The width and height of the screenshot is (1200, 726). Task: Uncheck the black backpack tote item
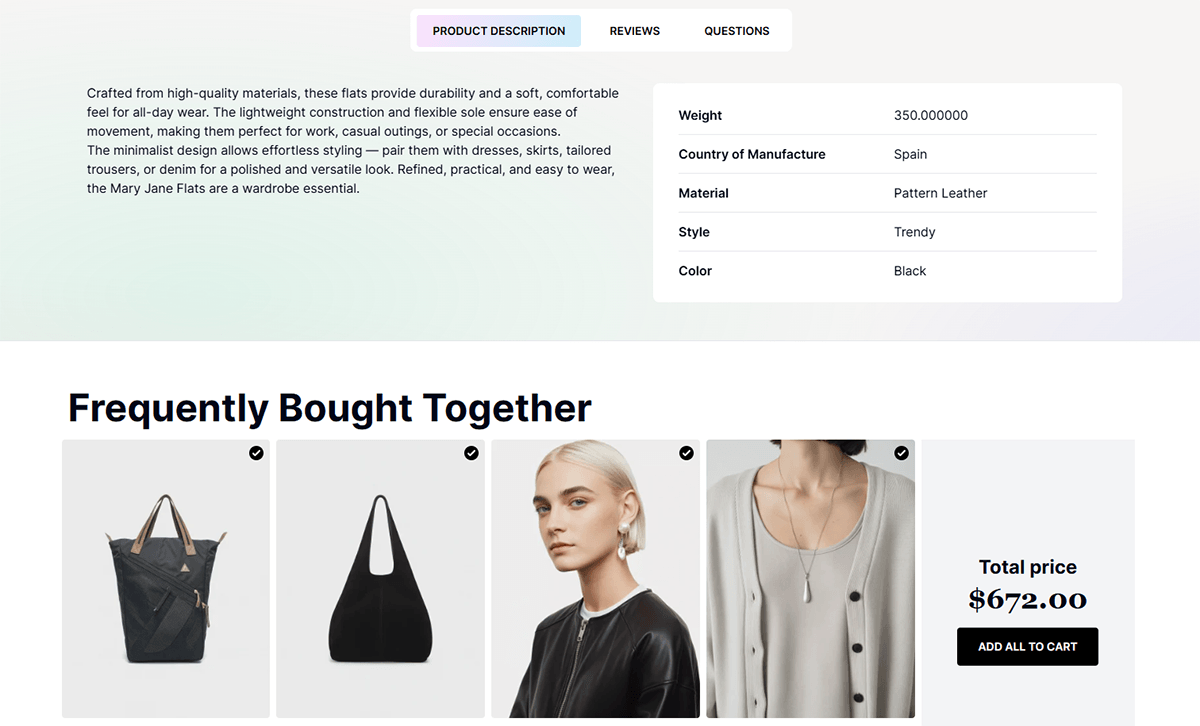coord(256,453)
